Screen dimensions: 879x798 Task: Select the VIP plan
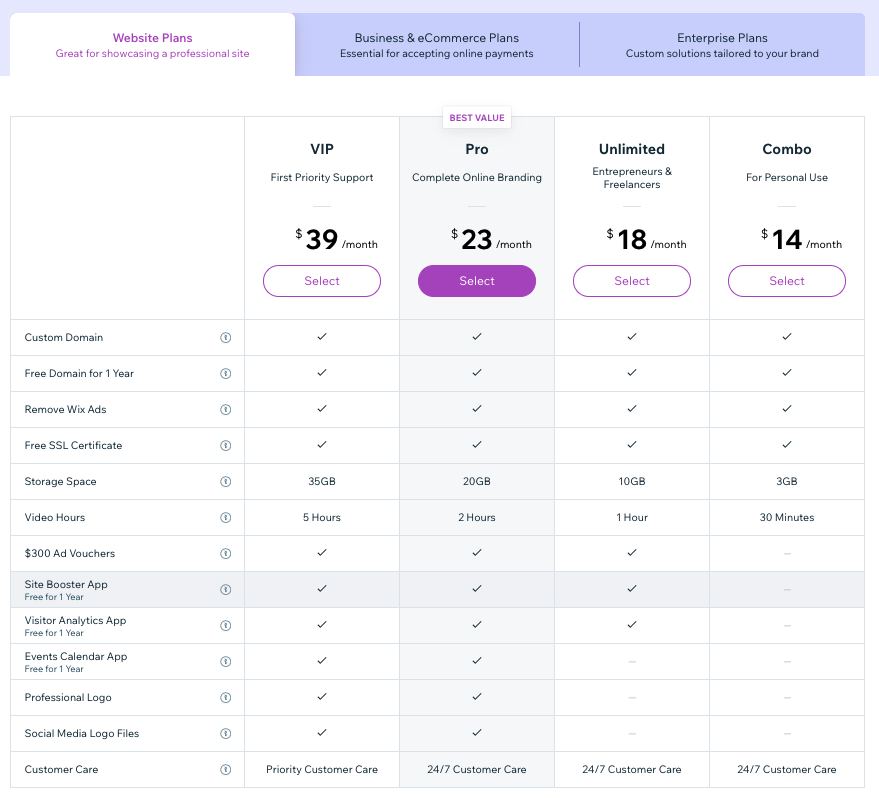pyautogui.click(x=322, y=281)
